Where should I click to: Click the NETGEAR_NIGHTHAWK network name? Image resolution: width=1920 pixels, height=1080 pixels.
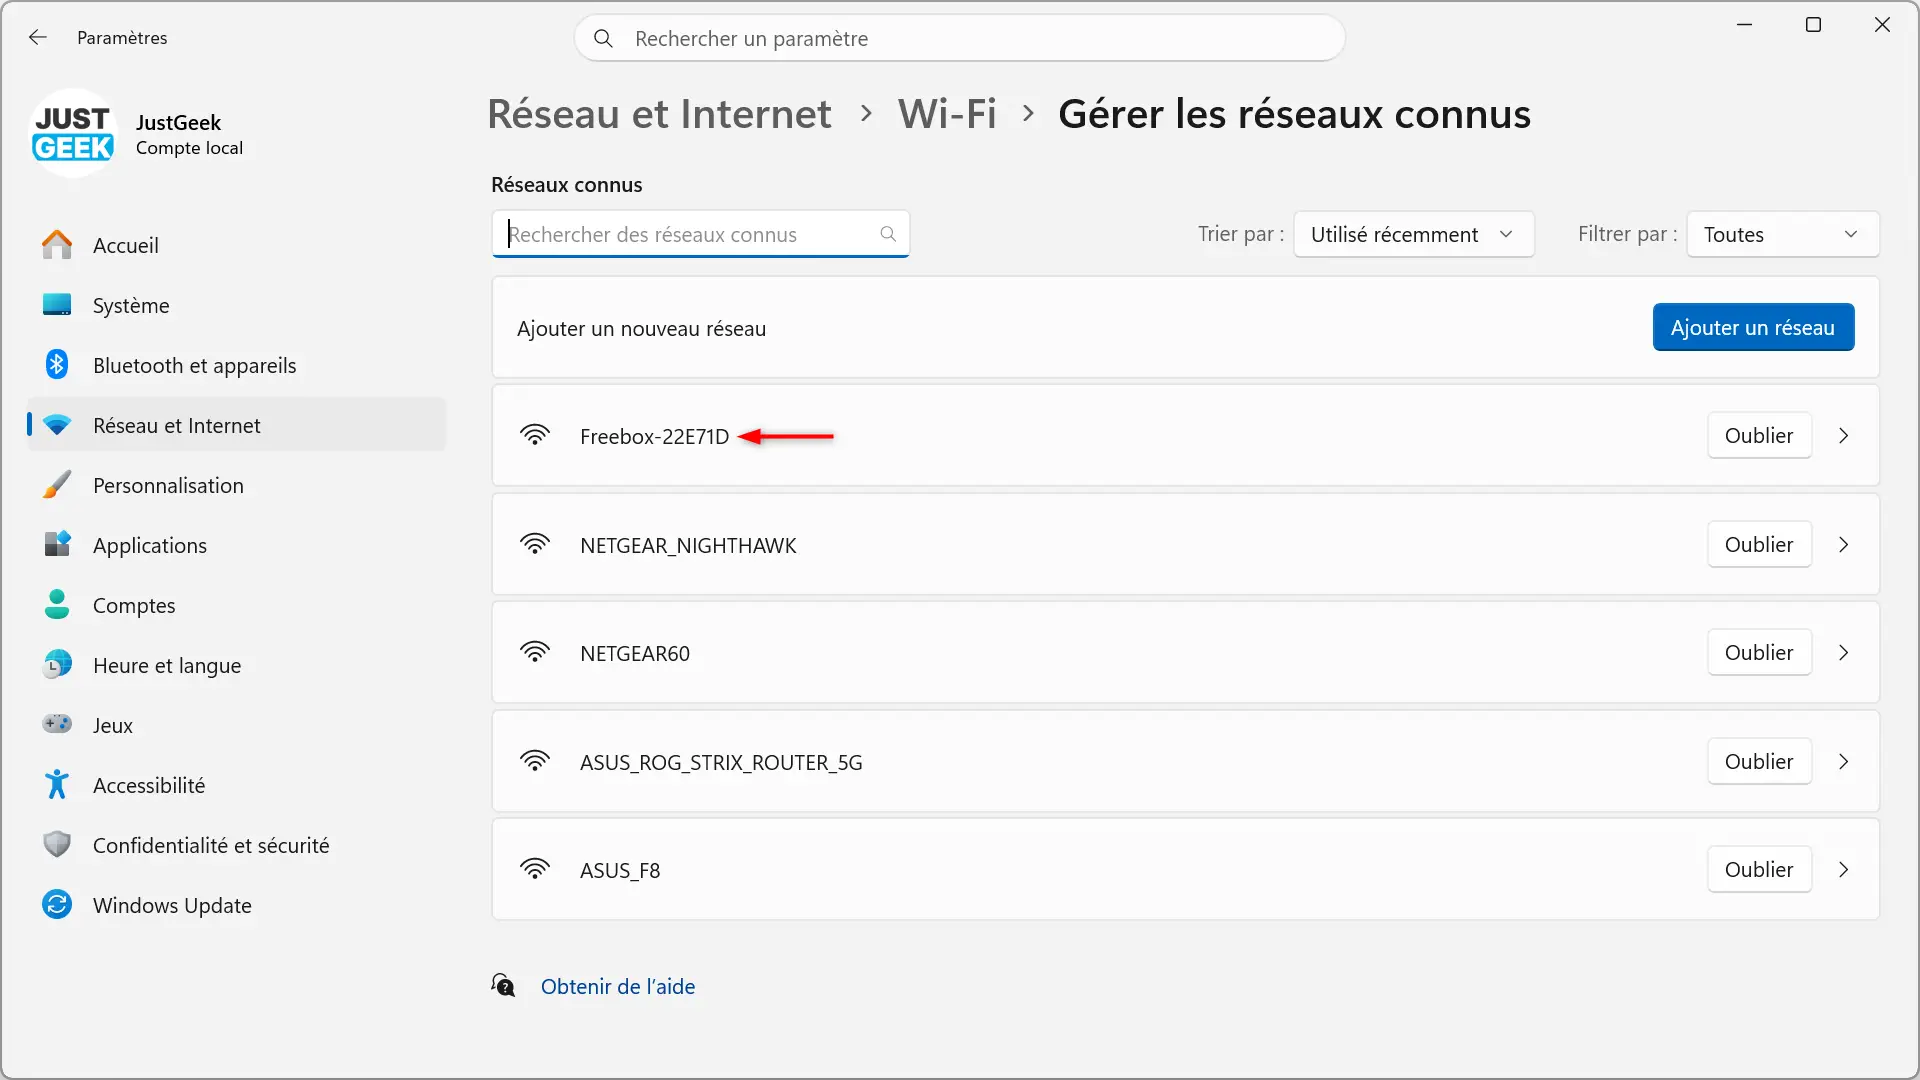click(x=688, y=545)
